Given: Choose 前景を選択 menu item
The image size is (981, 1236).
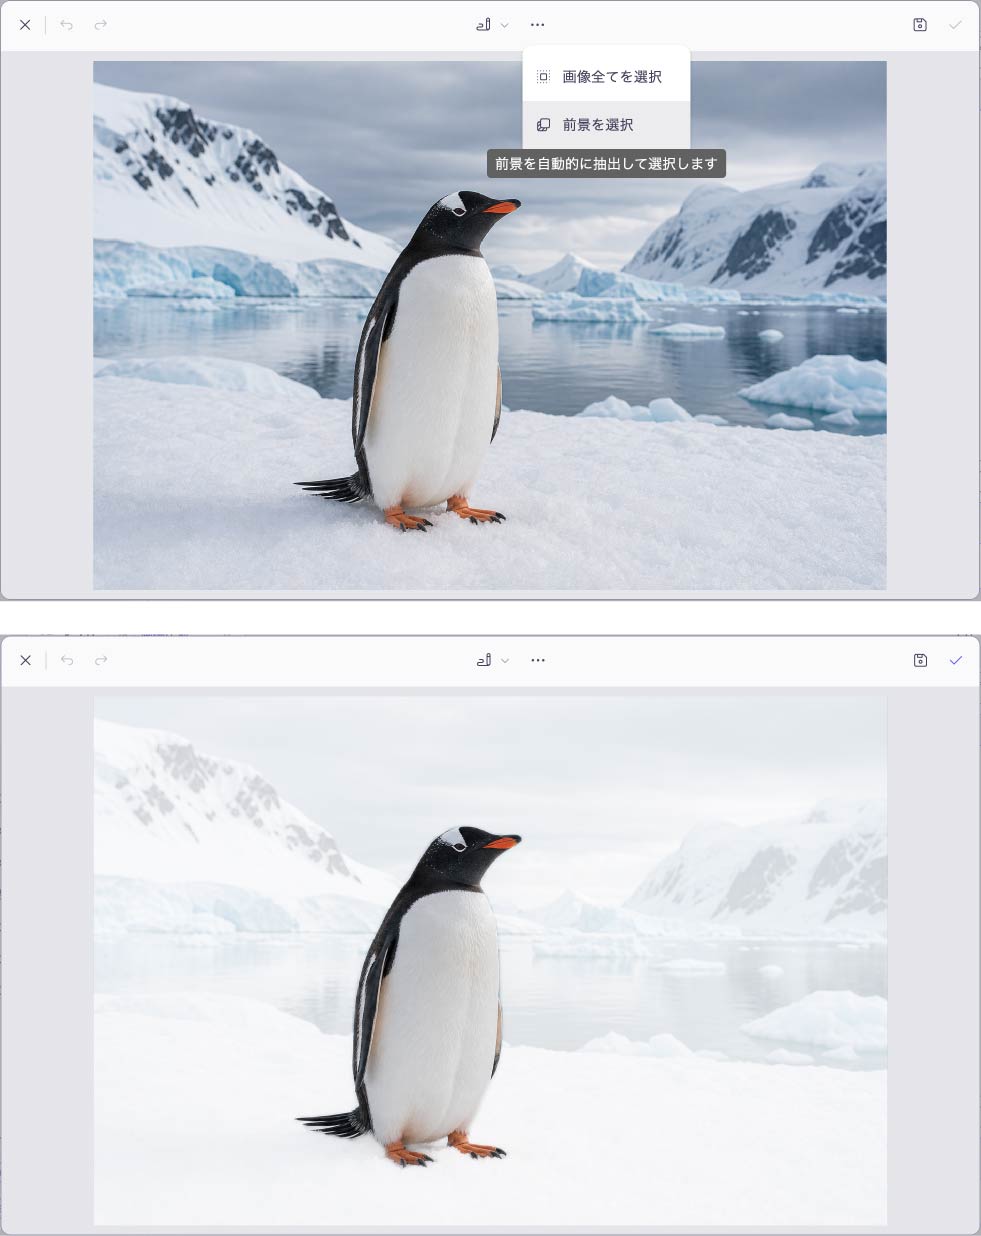Looking at the screenshot, I should (606, 125).
